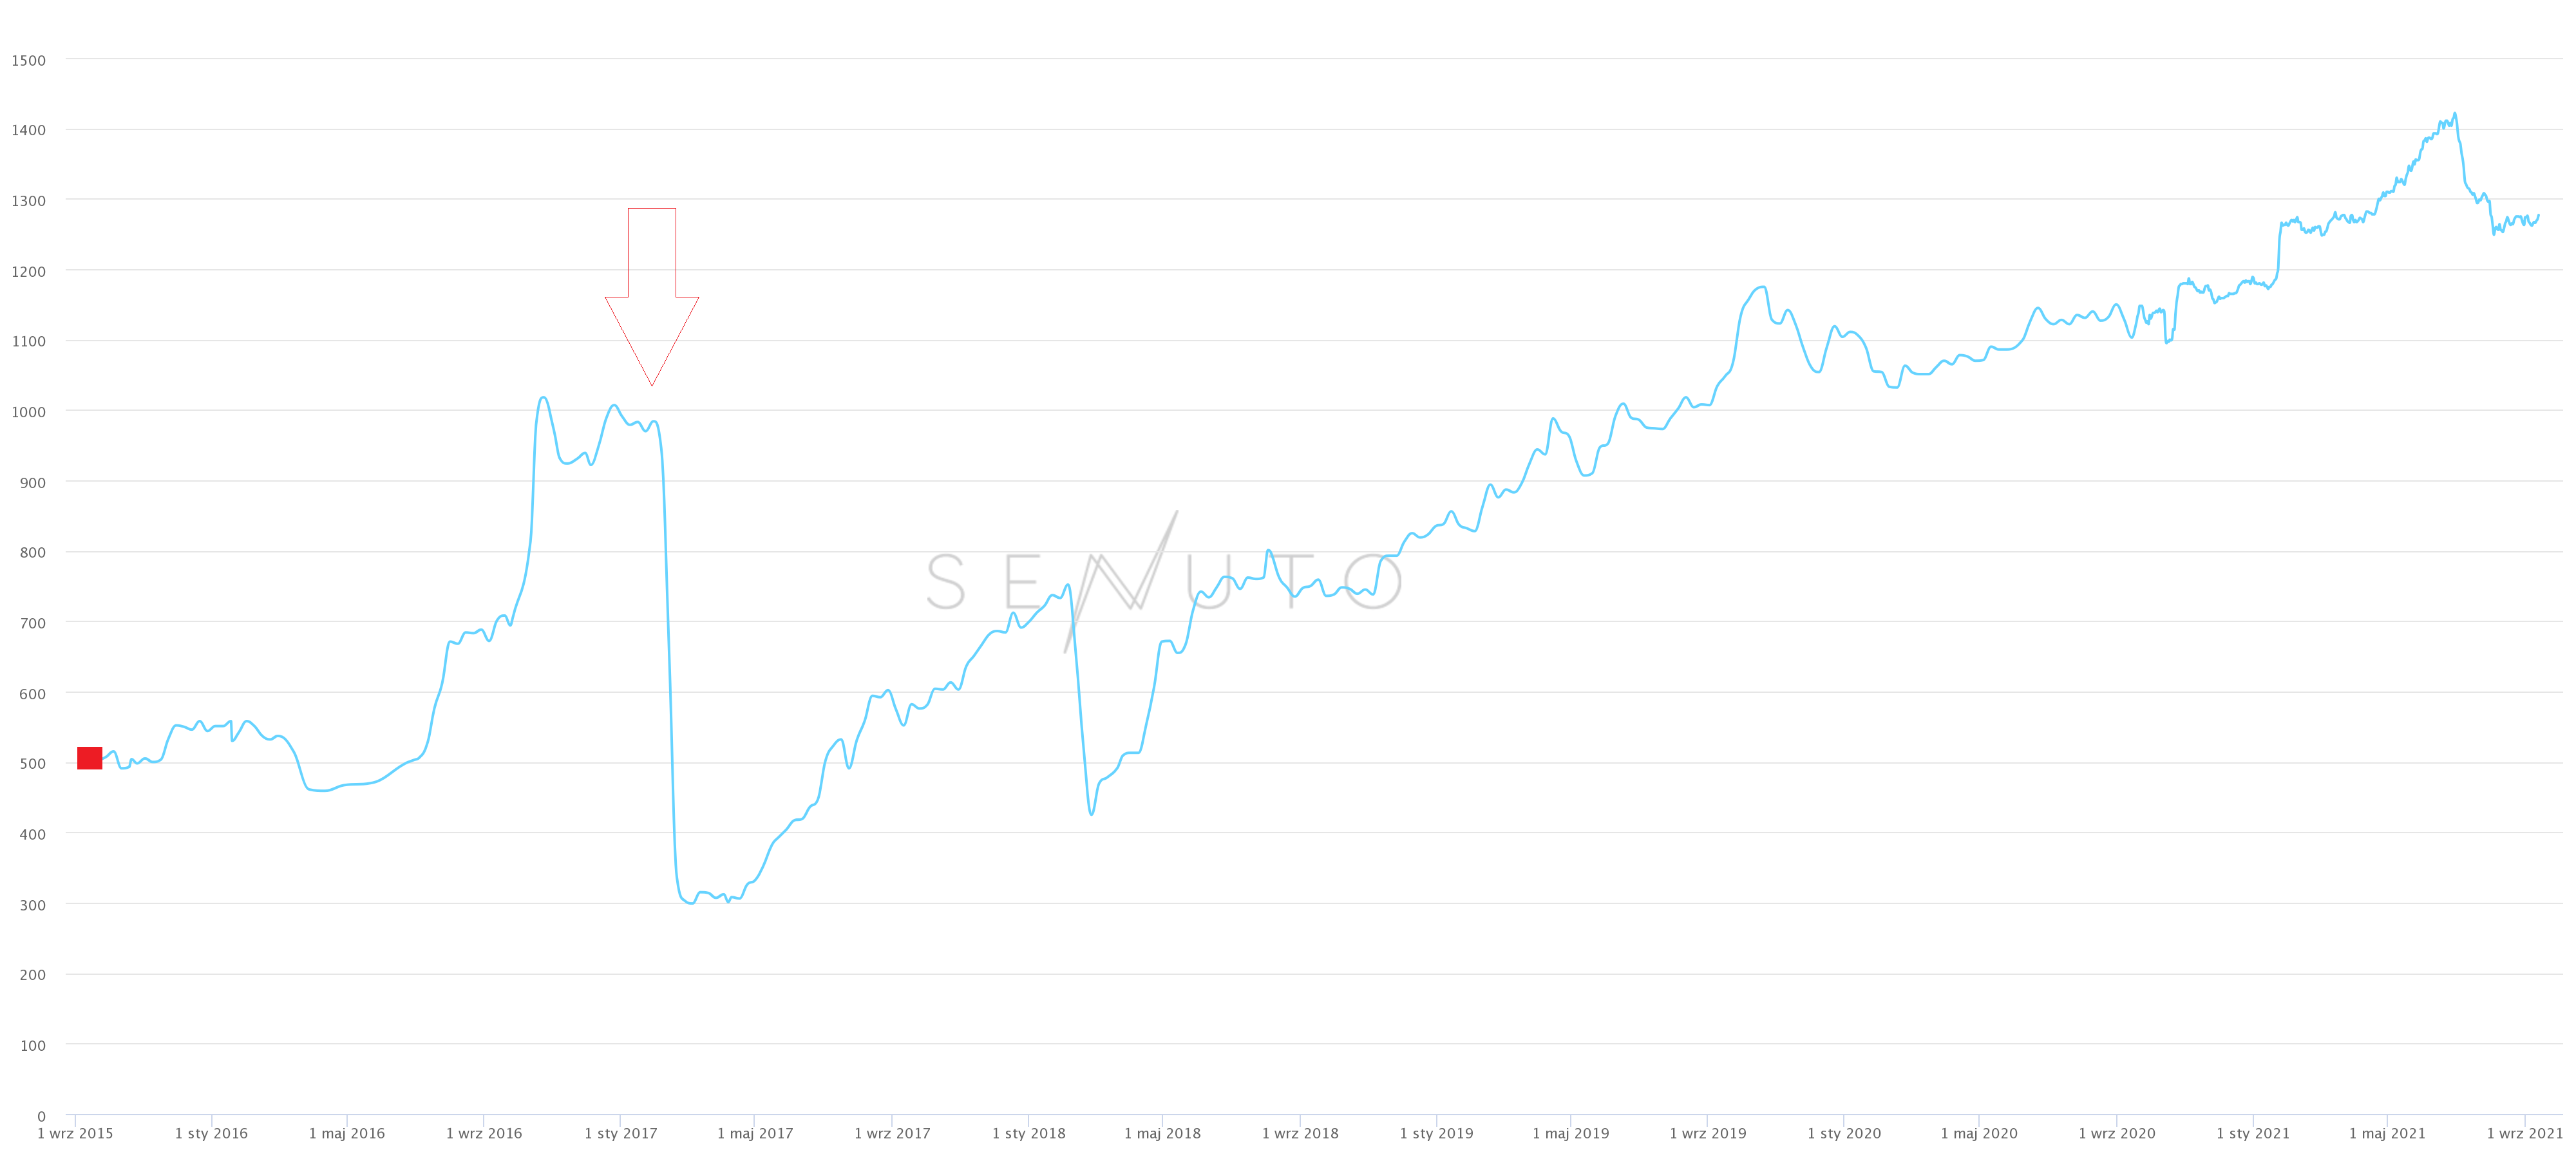Image resolution: width=2576 pixels, height=1159 pixels.
Task: Click the red downward arrow annotation
Action: coord(652,290)
